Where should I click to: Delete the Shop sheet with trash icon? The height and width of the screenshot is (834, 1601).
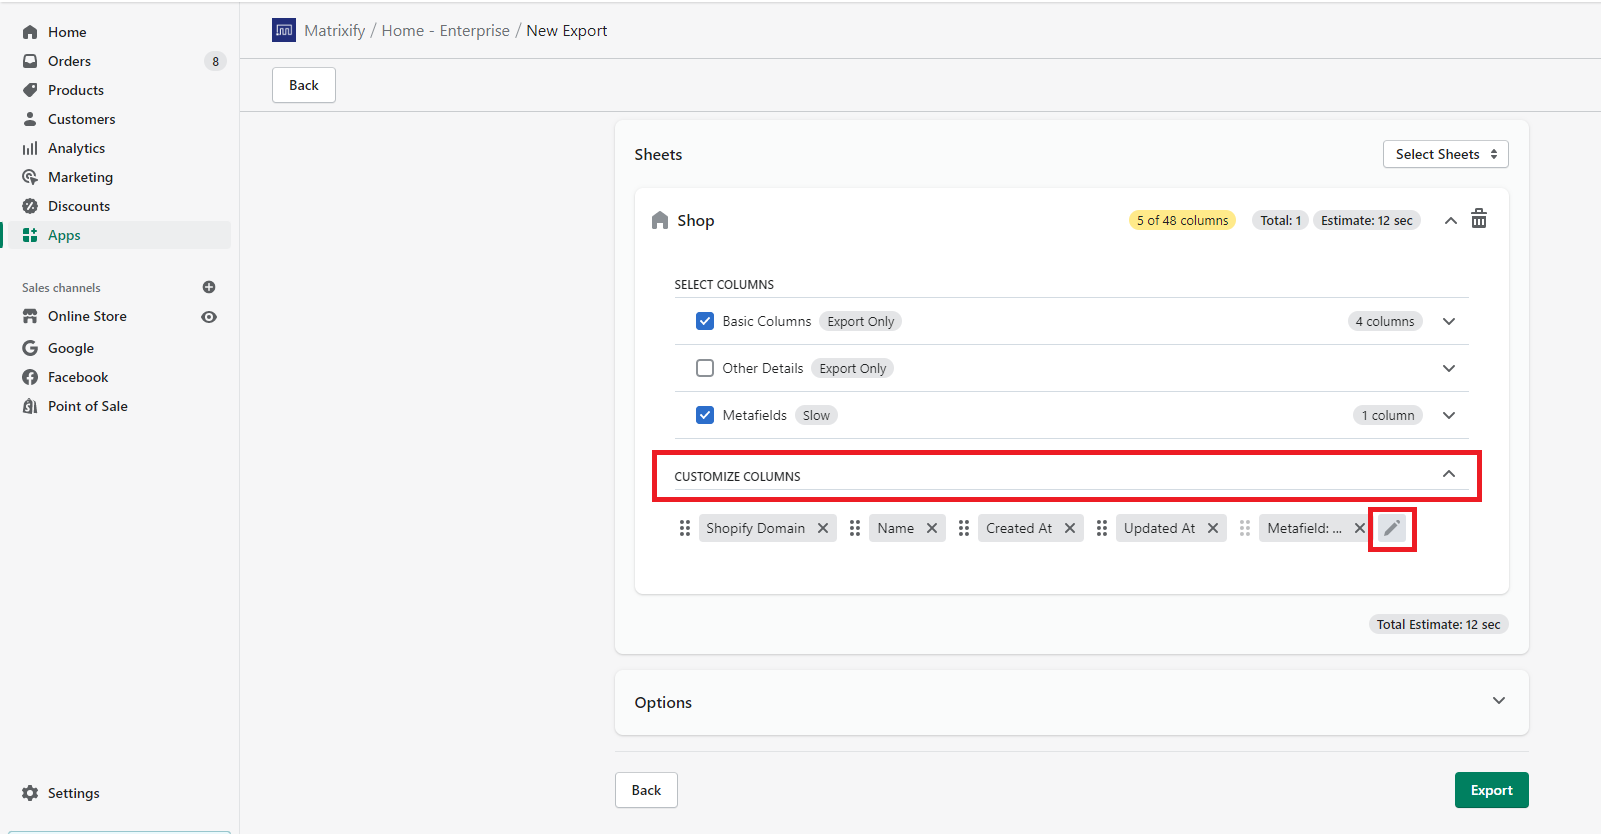(x=1479, y=220)
